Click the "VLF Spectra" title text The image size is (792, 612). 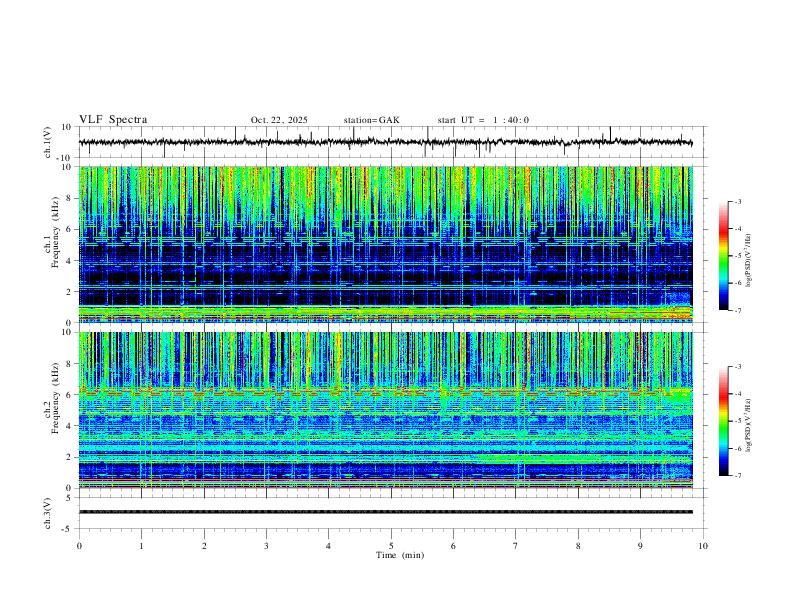[x=113, y=120]
